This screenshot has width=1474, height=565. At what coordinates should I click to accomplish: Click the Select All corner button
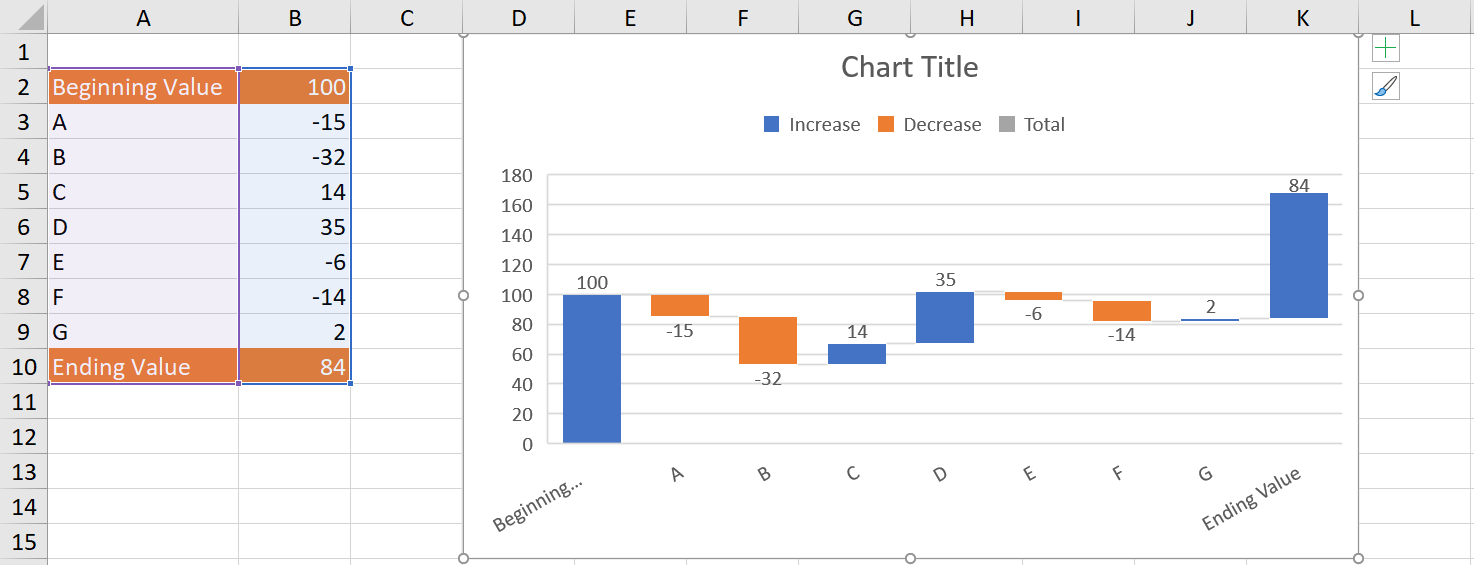tap(23, 17)
